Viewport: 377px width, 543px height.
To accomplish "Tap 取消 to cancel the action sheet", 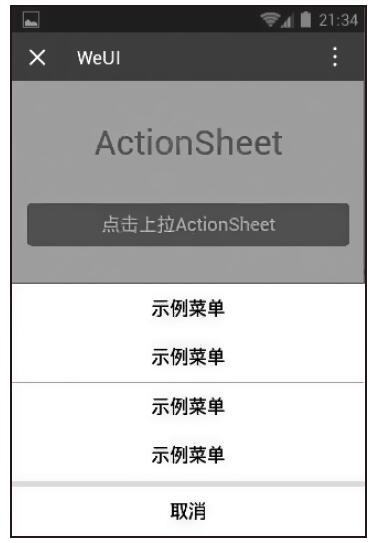I will click(188, 511).
